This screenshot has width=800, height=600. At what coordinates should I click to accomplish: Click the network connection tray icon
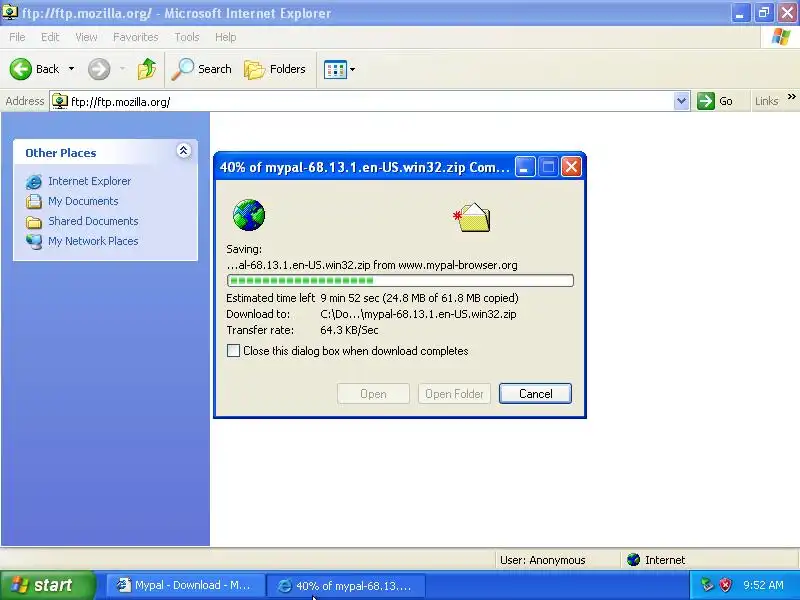(x=707, y=585)
